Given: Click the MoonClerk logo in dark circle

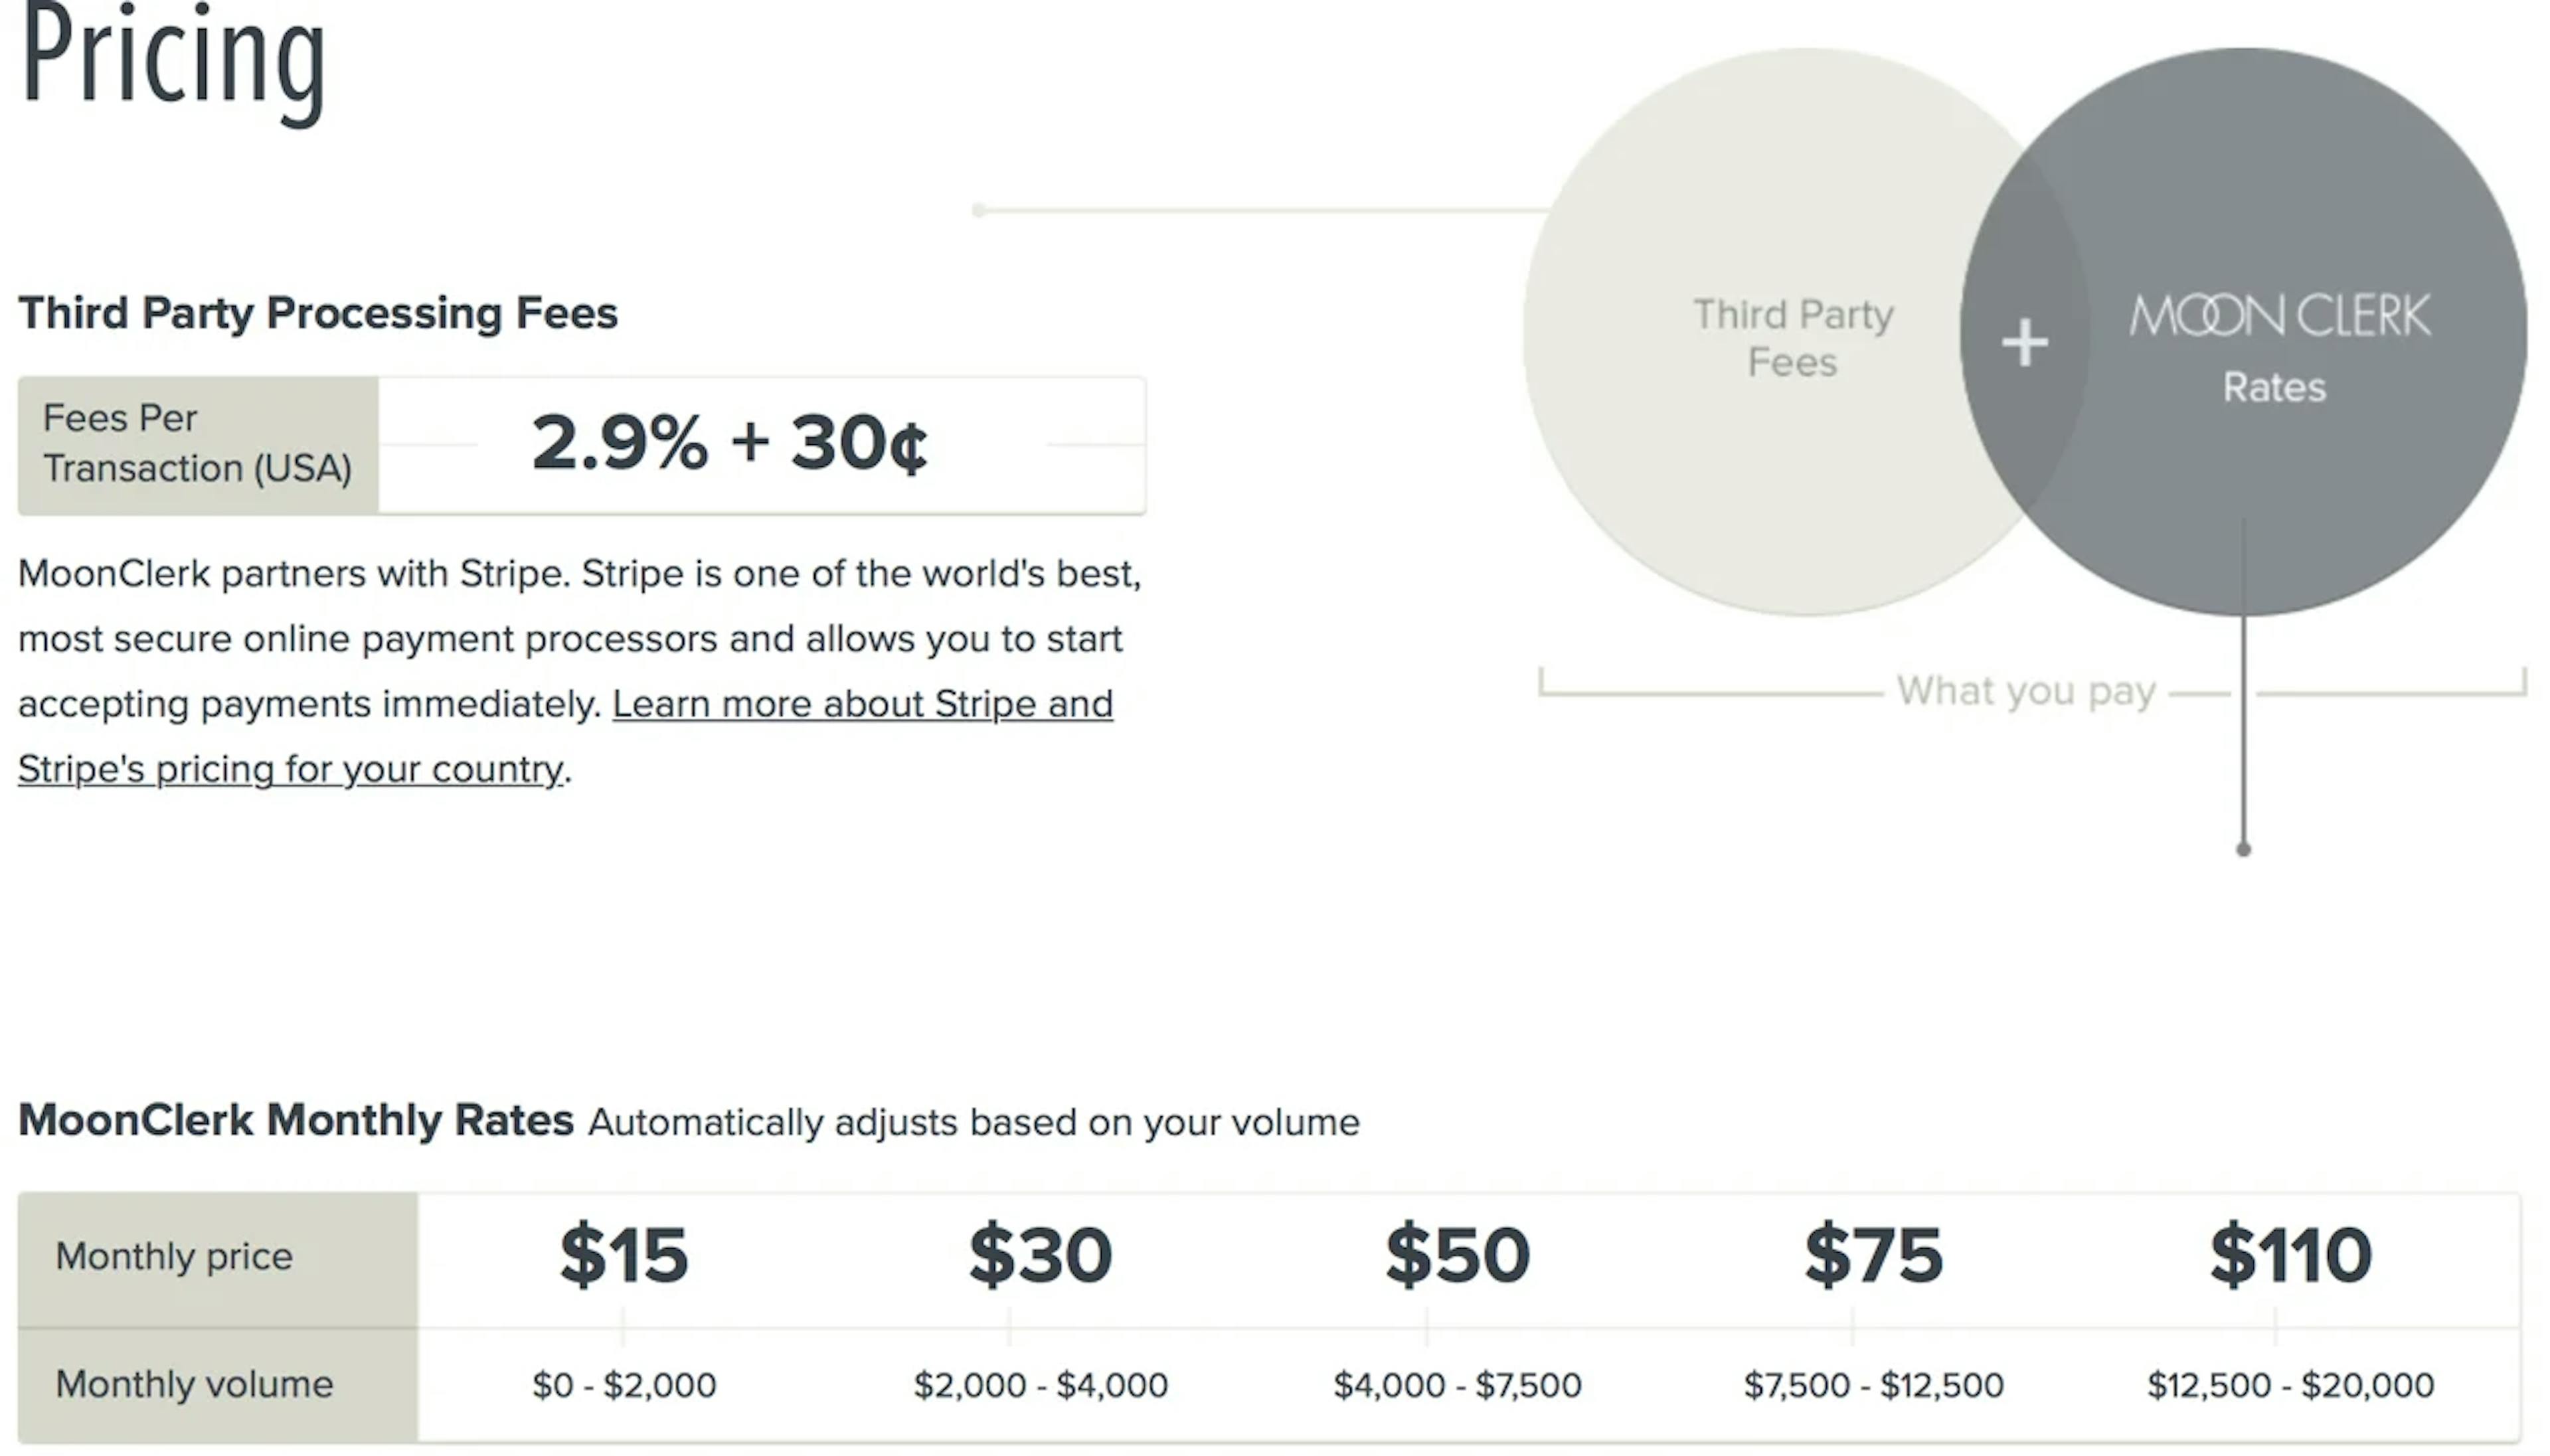Looking at the screenshot, I should coord(2279,316).
